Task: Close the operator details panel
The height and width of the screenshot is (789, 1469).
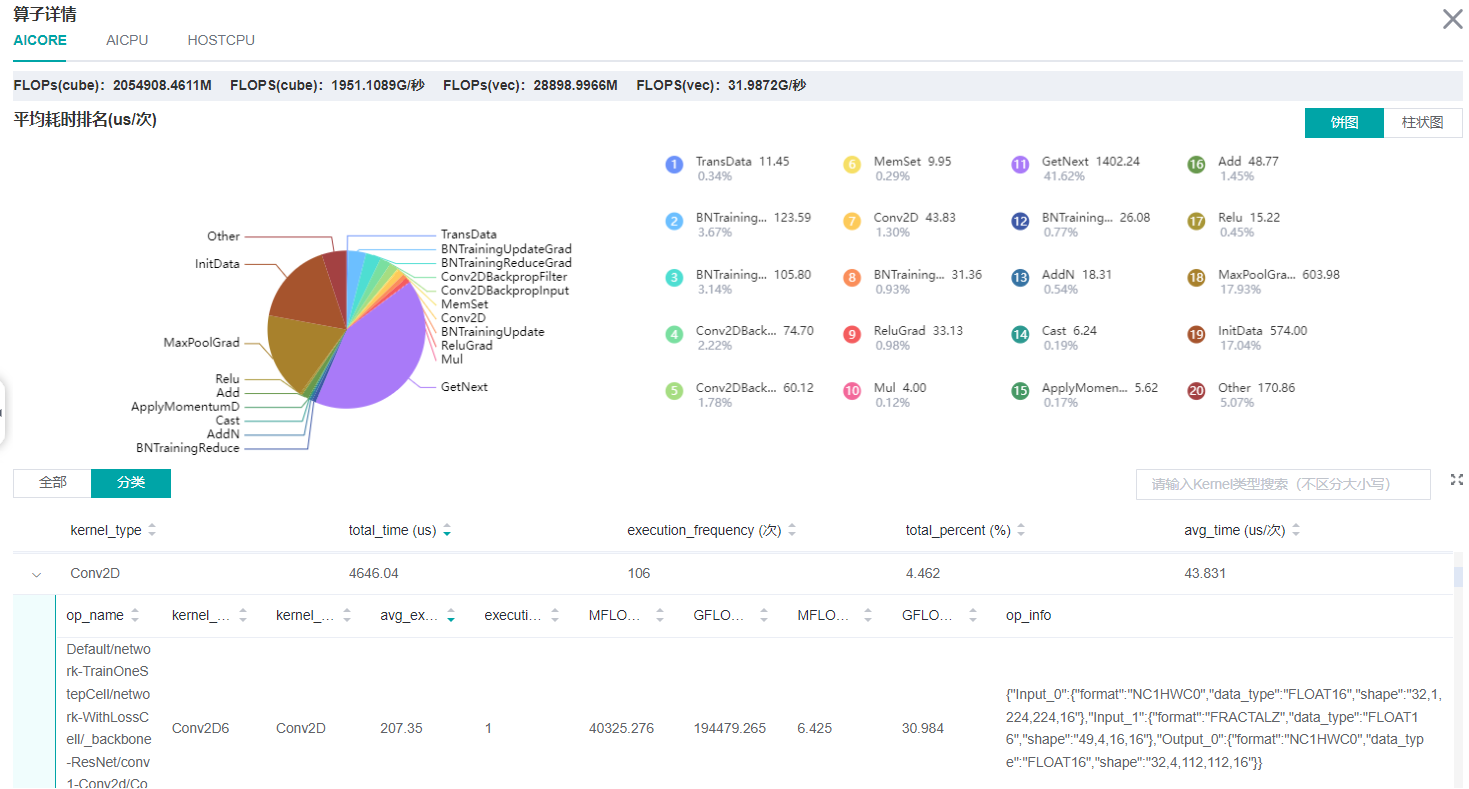Action: (1452, 19)
